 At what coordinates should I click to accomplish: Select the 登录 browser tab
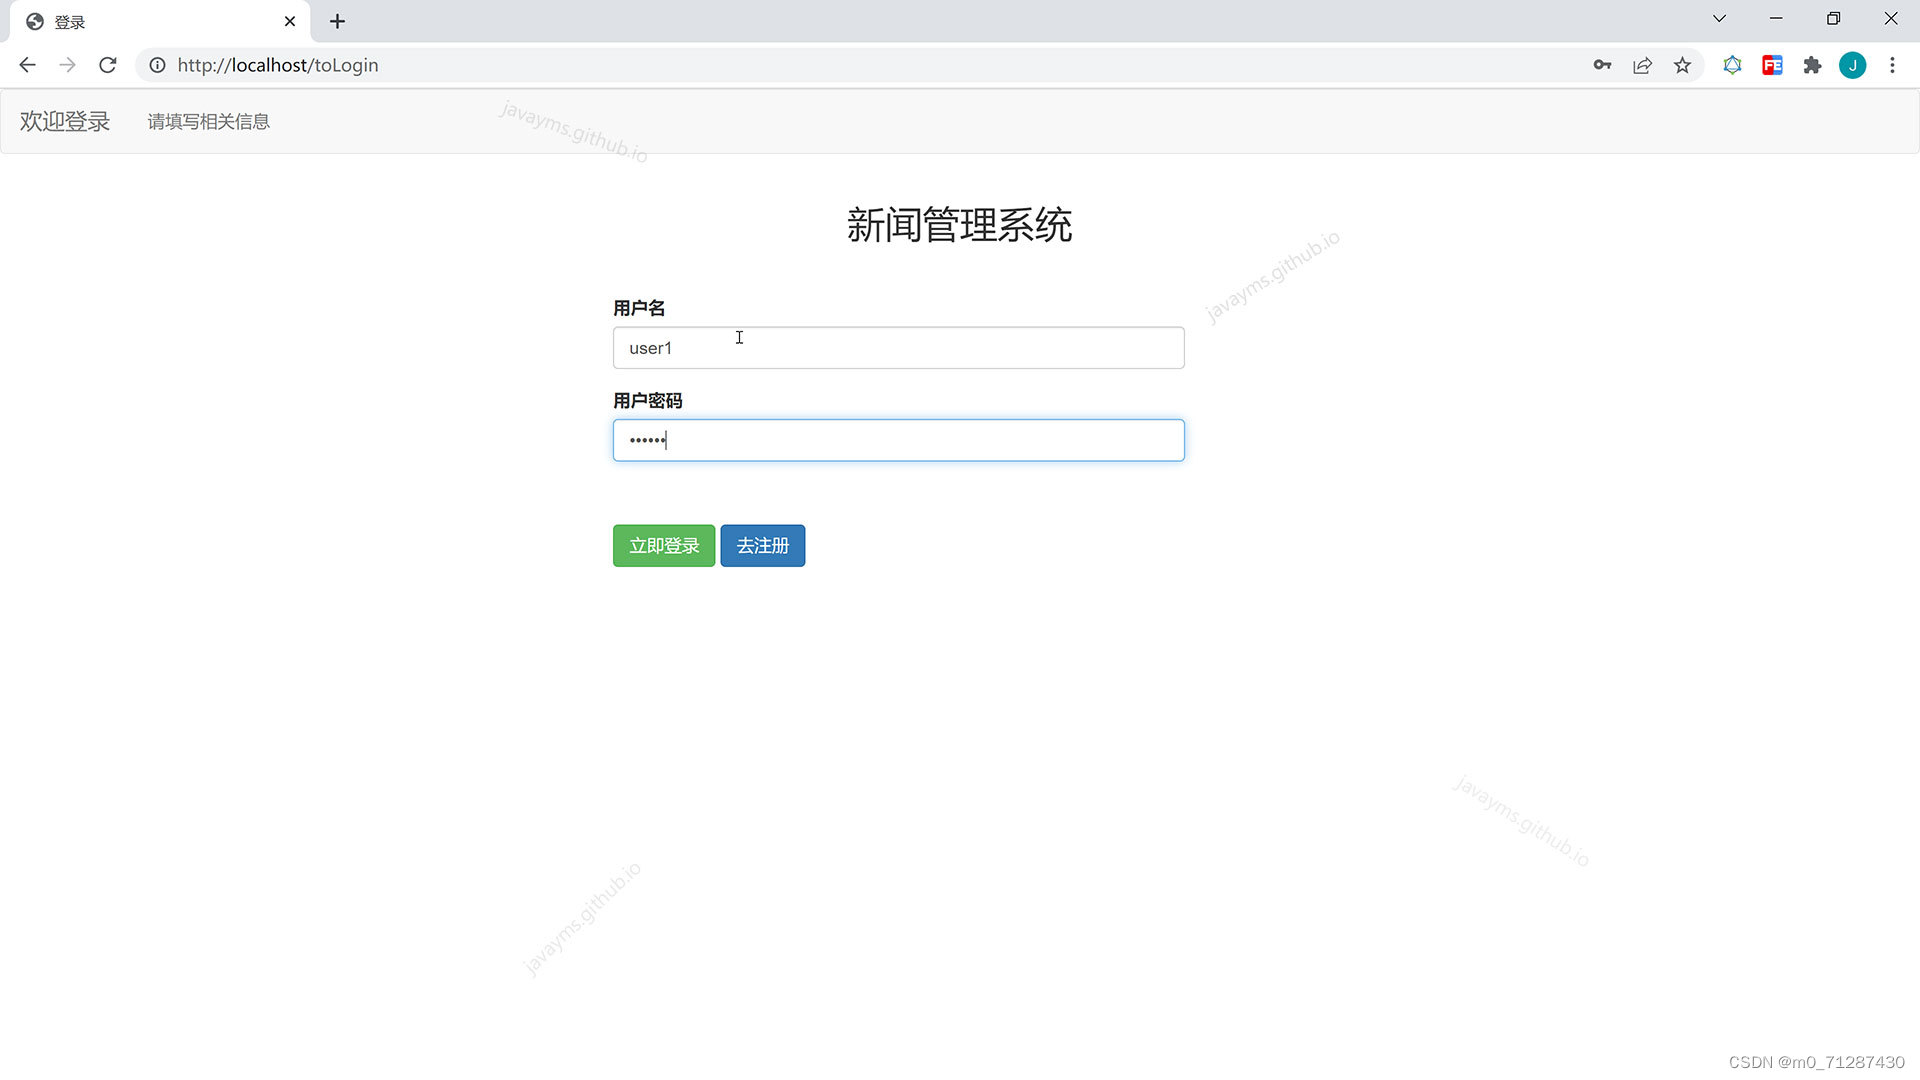(x=150, y=22)
